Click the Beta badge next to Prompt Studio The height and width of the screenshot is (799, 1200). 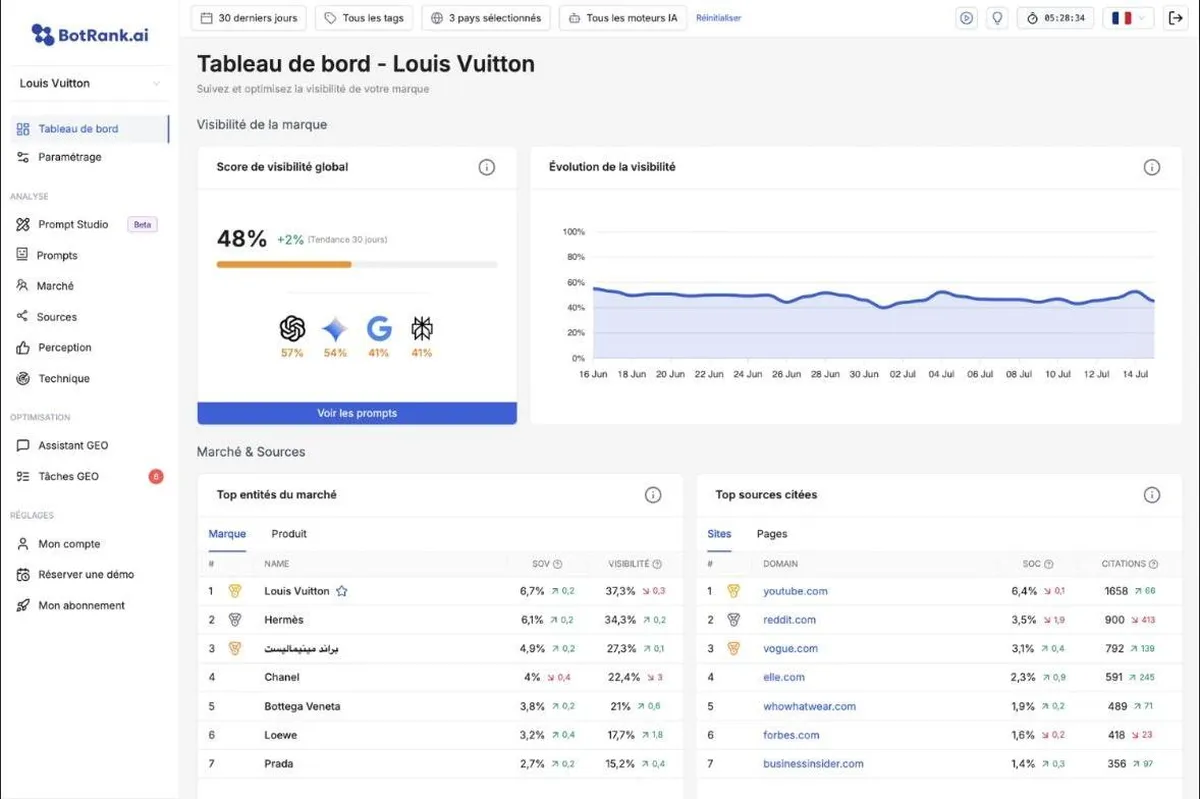[142, 224]
